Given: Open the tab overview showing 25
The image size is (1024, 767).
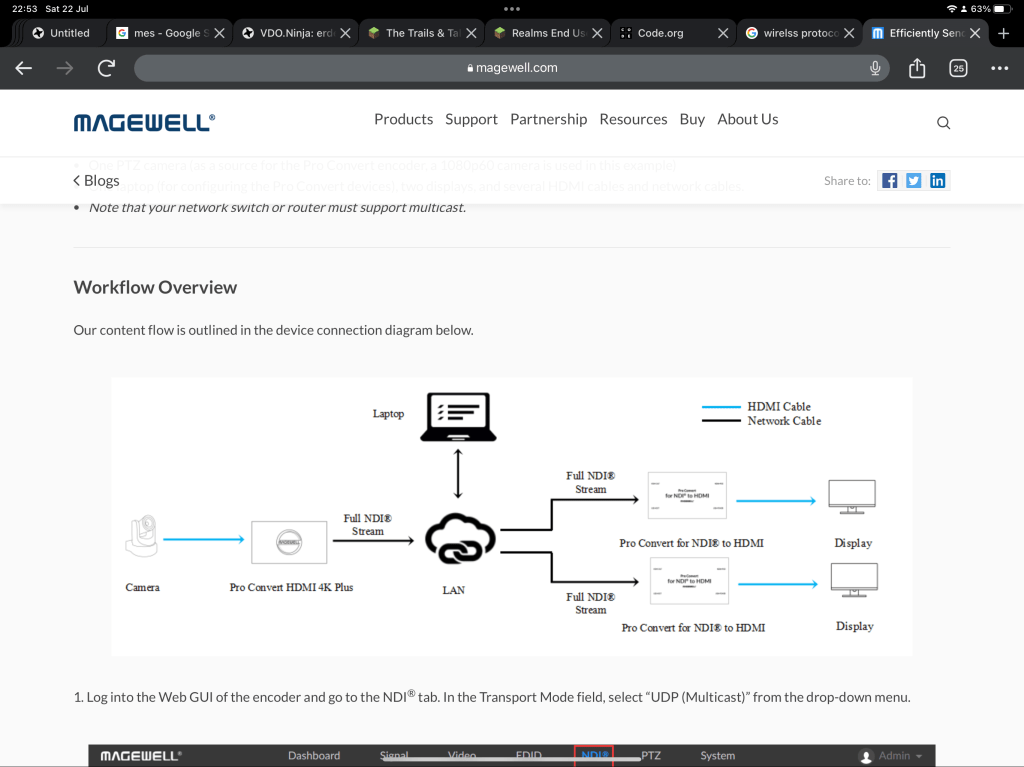Looking at the screenshot, I should pos(958,68).
